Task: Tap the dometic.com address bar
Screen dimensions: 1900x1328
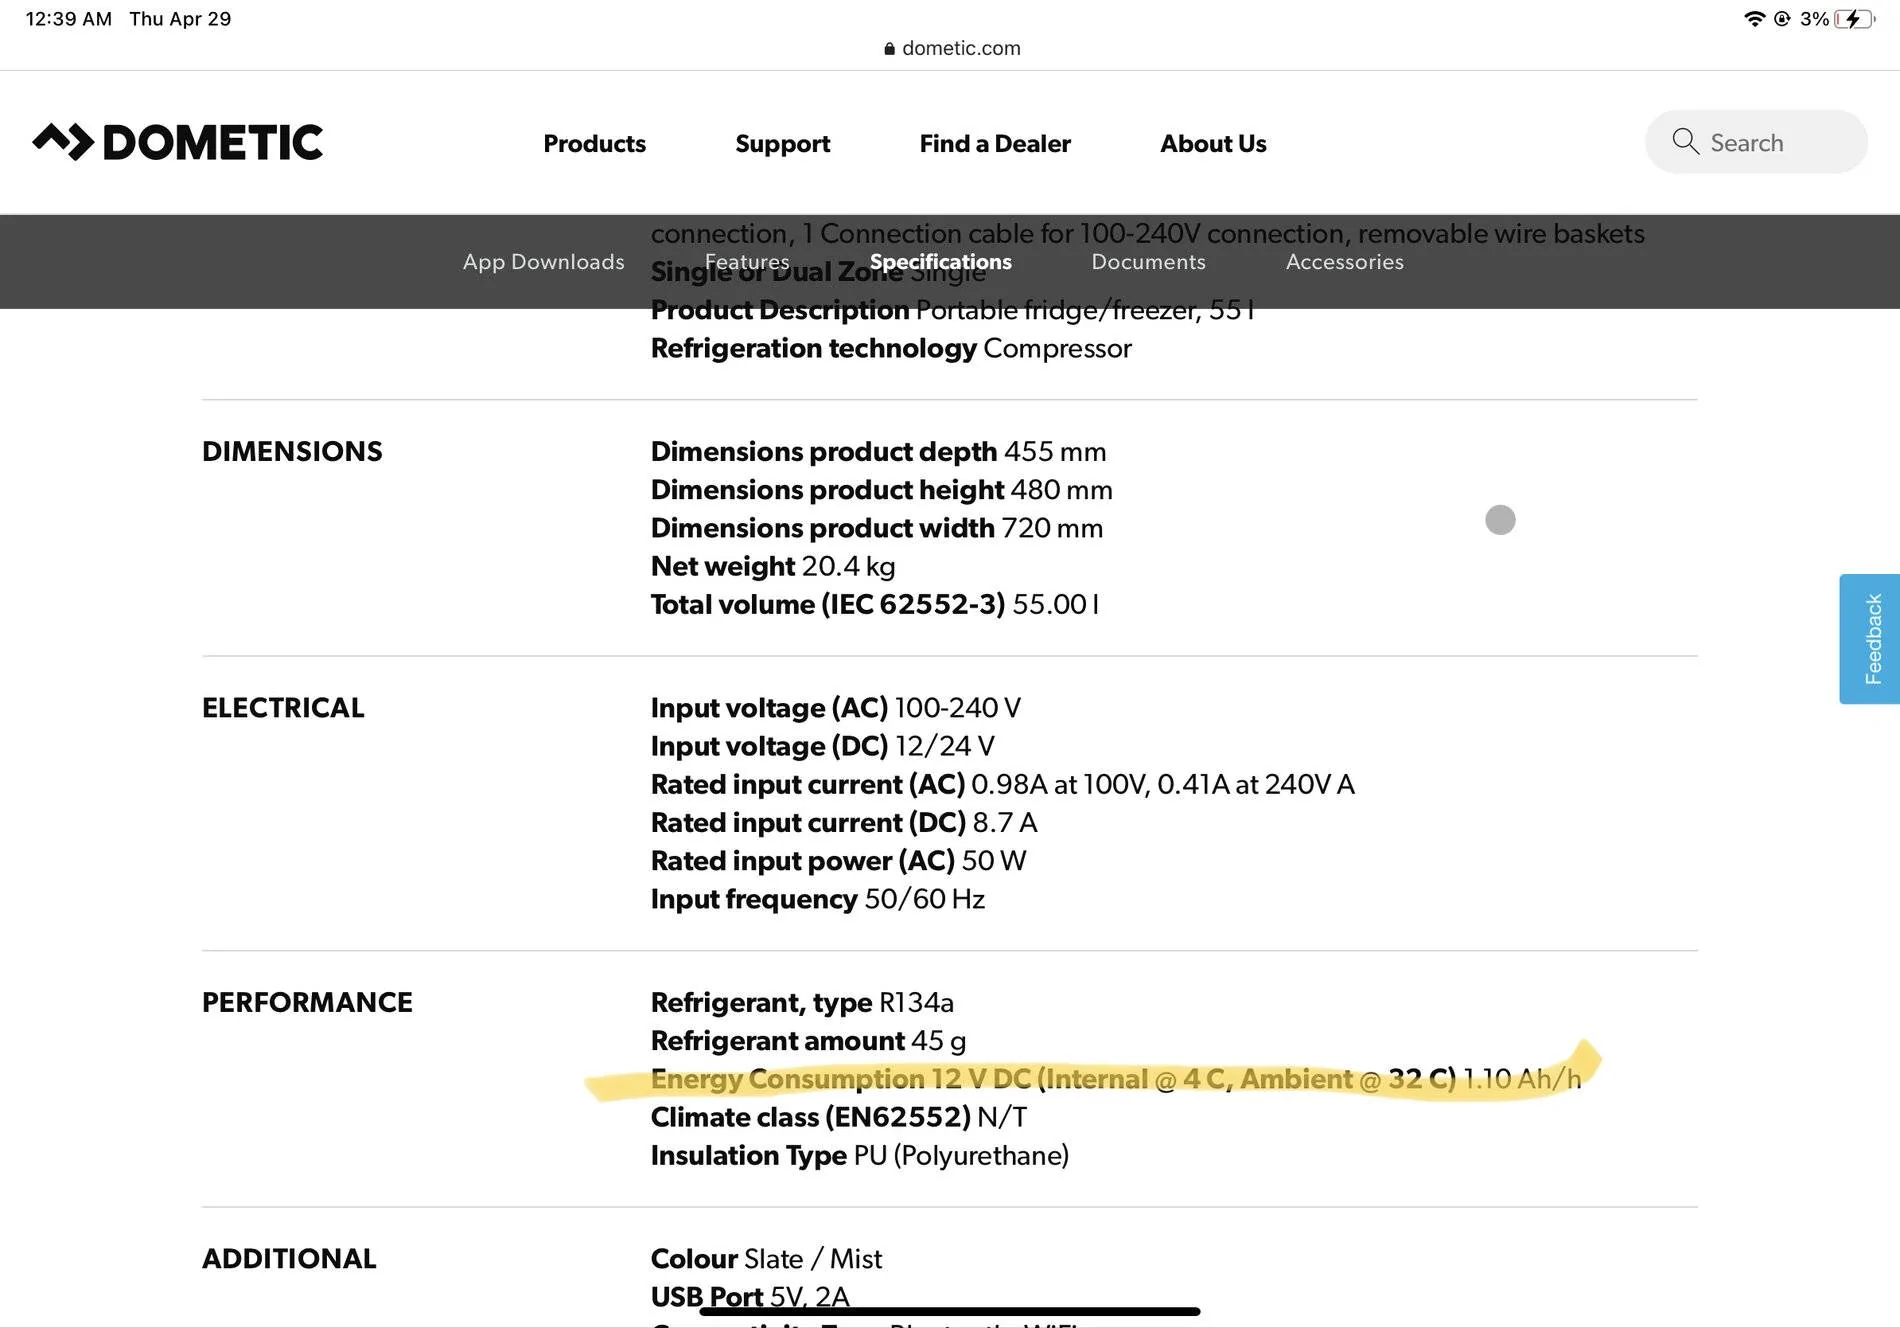Action: click(952, 48)
